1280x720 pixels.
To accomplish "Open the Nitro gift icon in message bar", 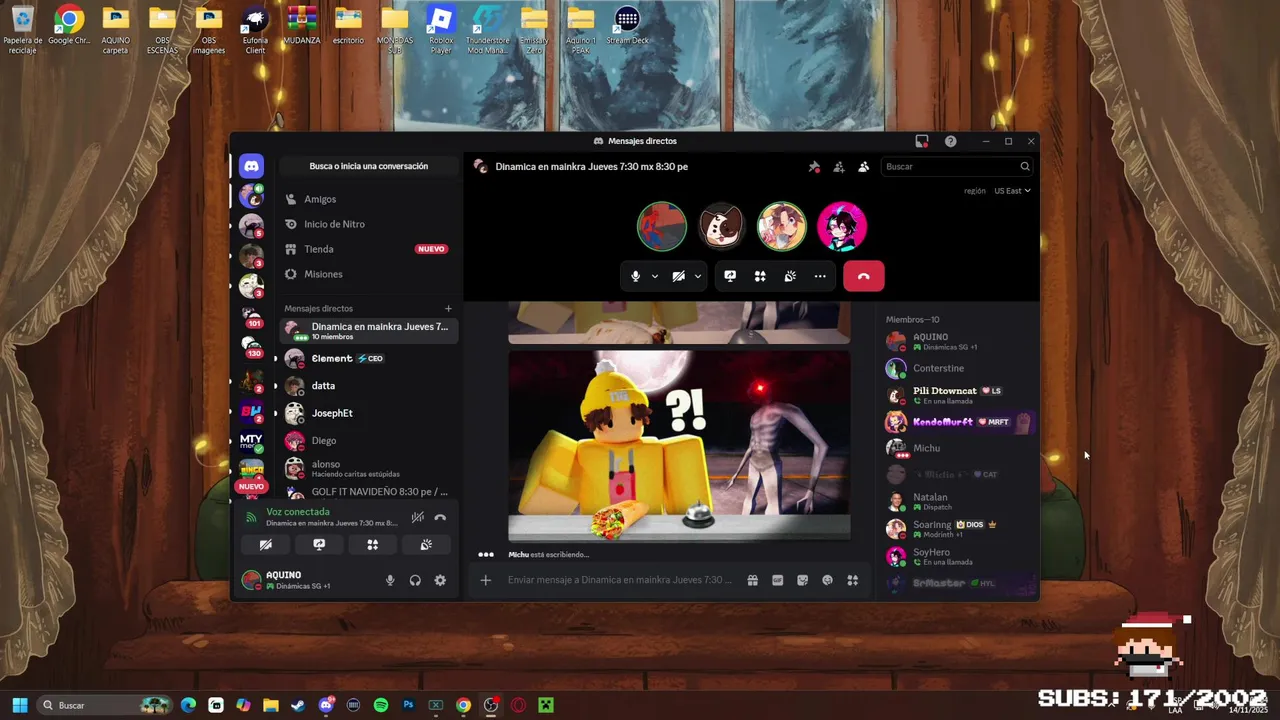I will (752, 580).
